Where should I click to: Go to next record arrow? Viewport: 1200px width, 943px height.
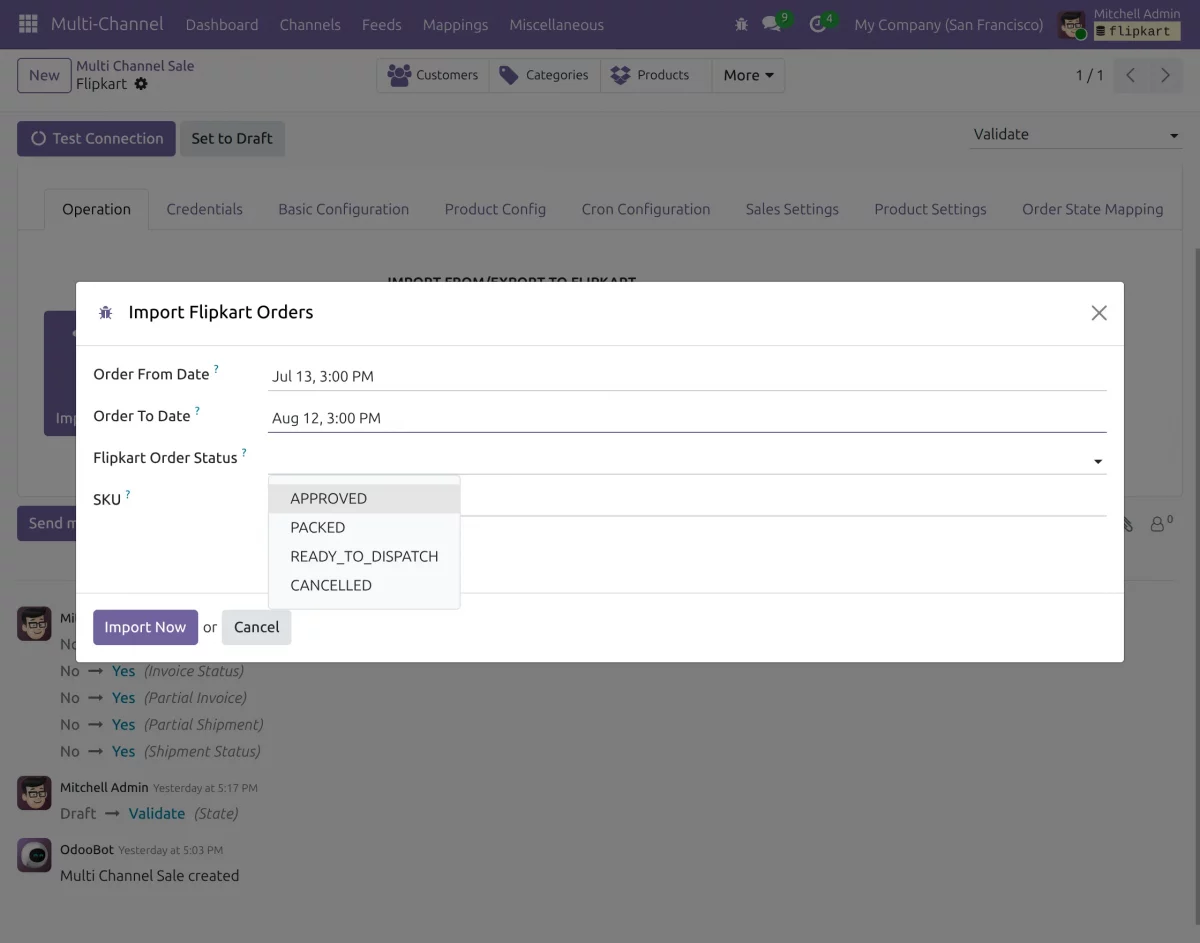point(1165,75)
